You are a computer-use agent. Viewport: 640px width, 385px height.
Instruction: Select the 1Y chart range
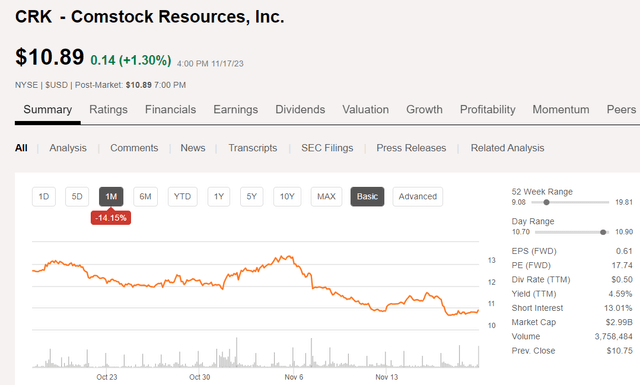[x=219, y=196]
